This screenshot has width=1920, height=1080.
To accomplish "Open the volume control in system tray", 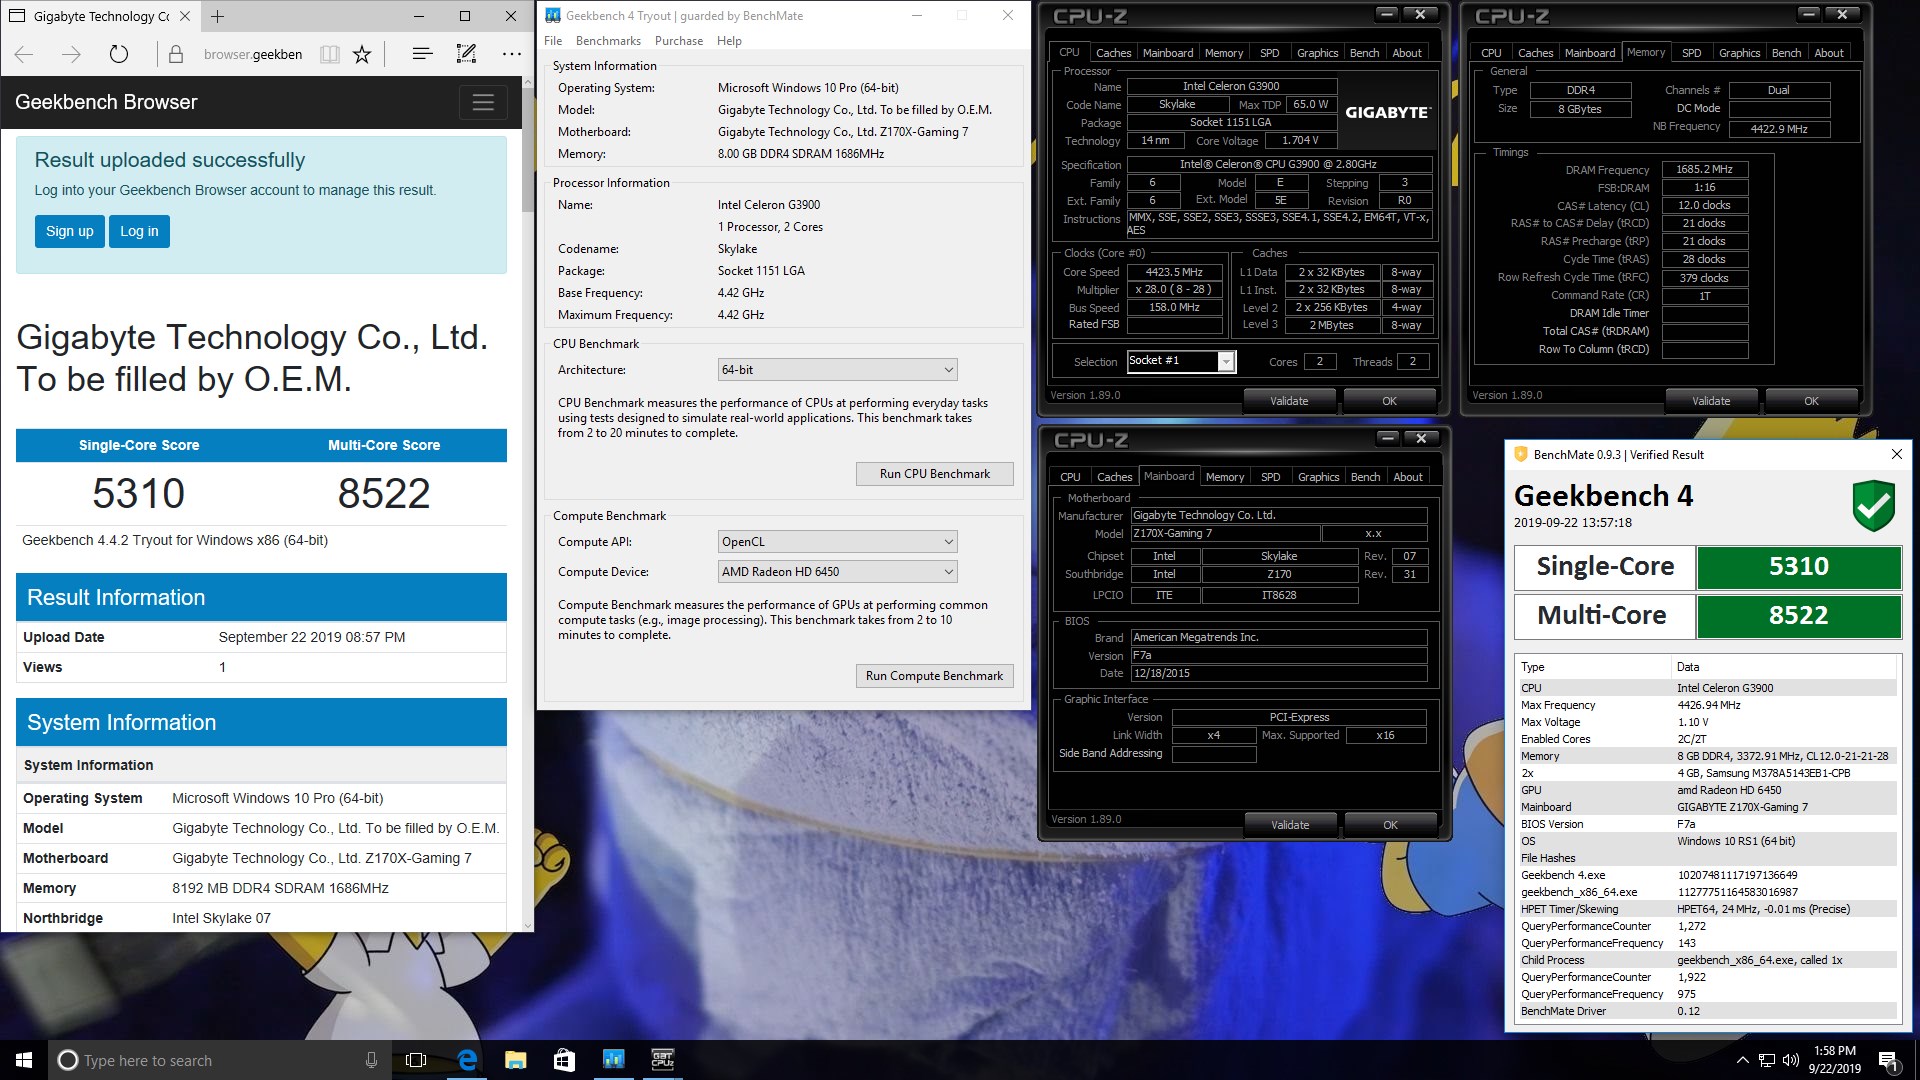I will click(x=1790, y=1060).
